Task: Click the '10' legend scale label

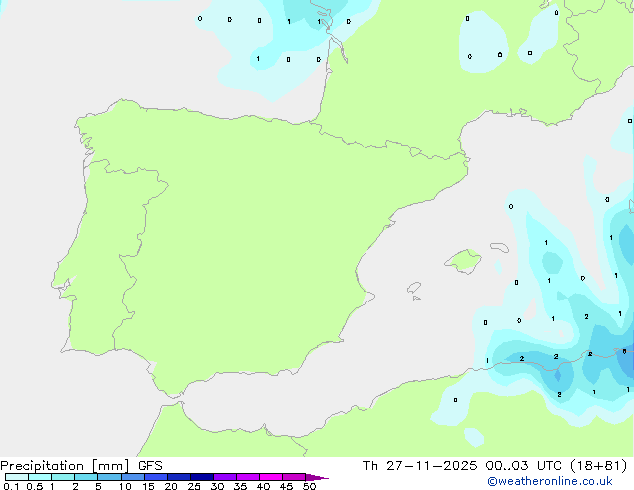Action: [x=125, y=486]
